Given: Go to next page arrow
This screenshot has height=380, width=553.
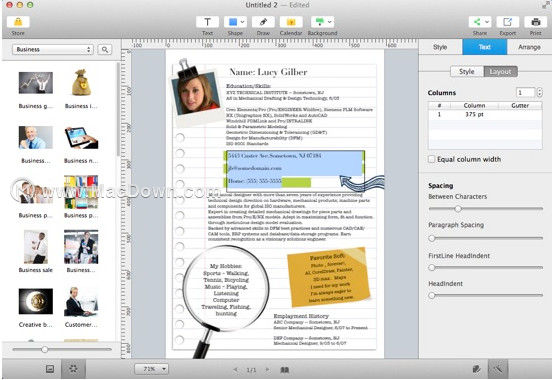Looking at the screenshot, I should point(267,369).
